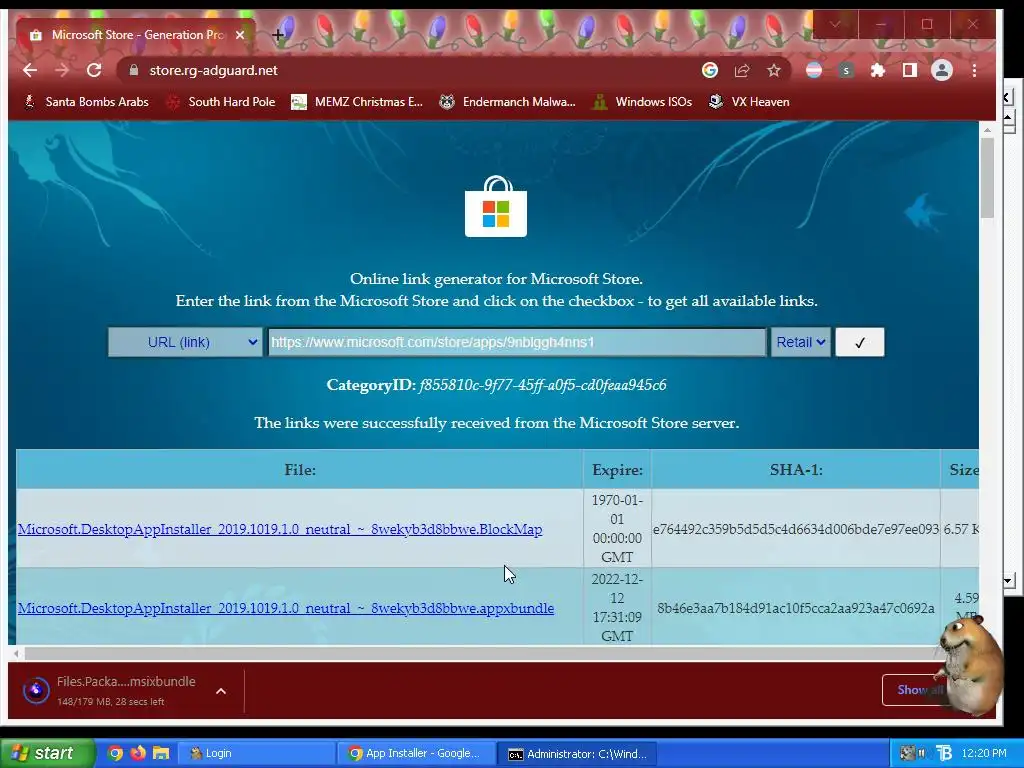
Task: Click the left arrow of horizontal scrollbar
Action: [16, 652]
